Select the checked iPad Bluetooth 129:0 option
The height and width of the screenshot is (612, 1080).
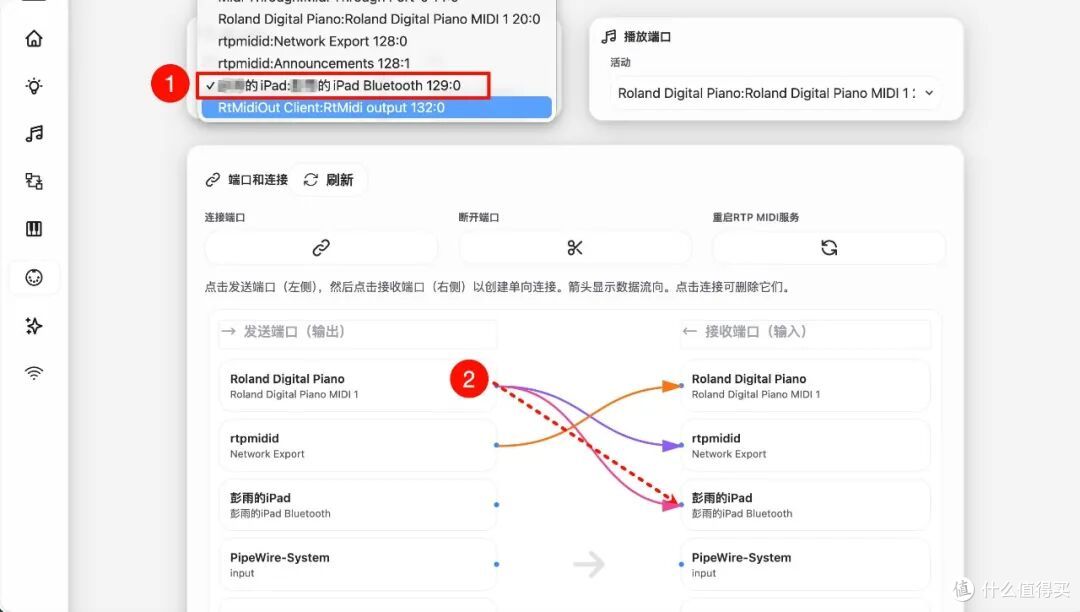377,85
